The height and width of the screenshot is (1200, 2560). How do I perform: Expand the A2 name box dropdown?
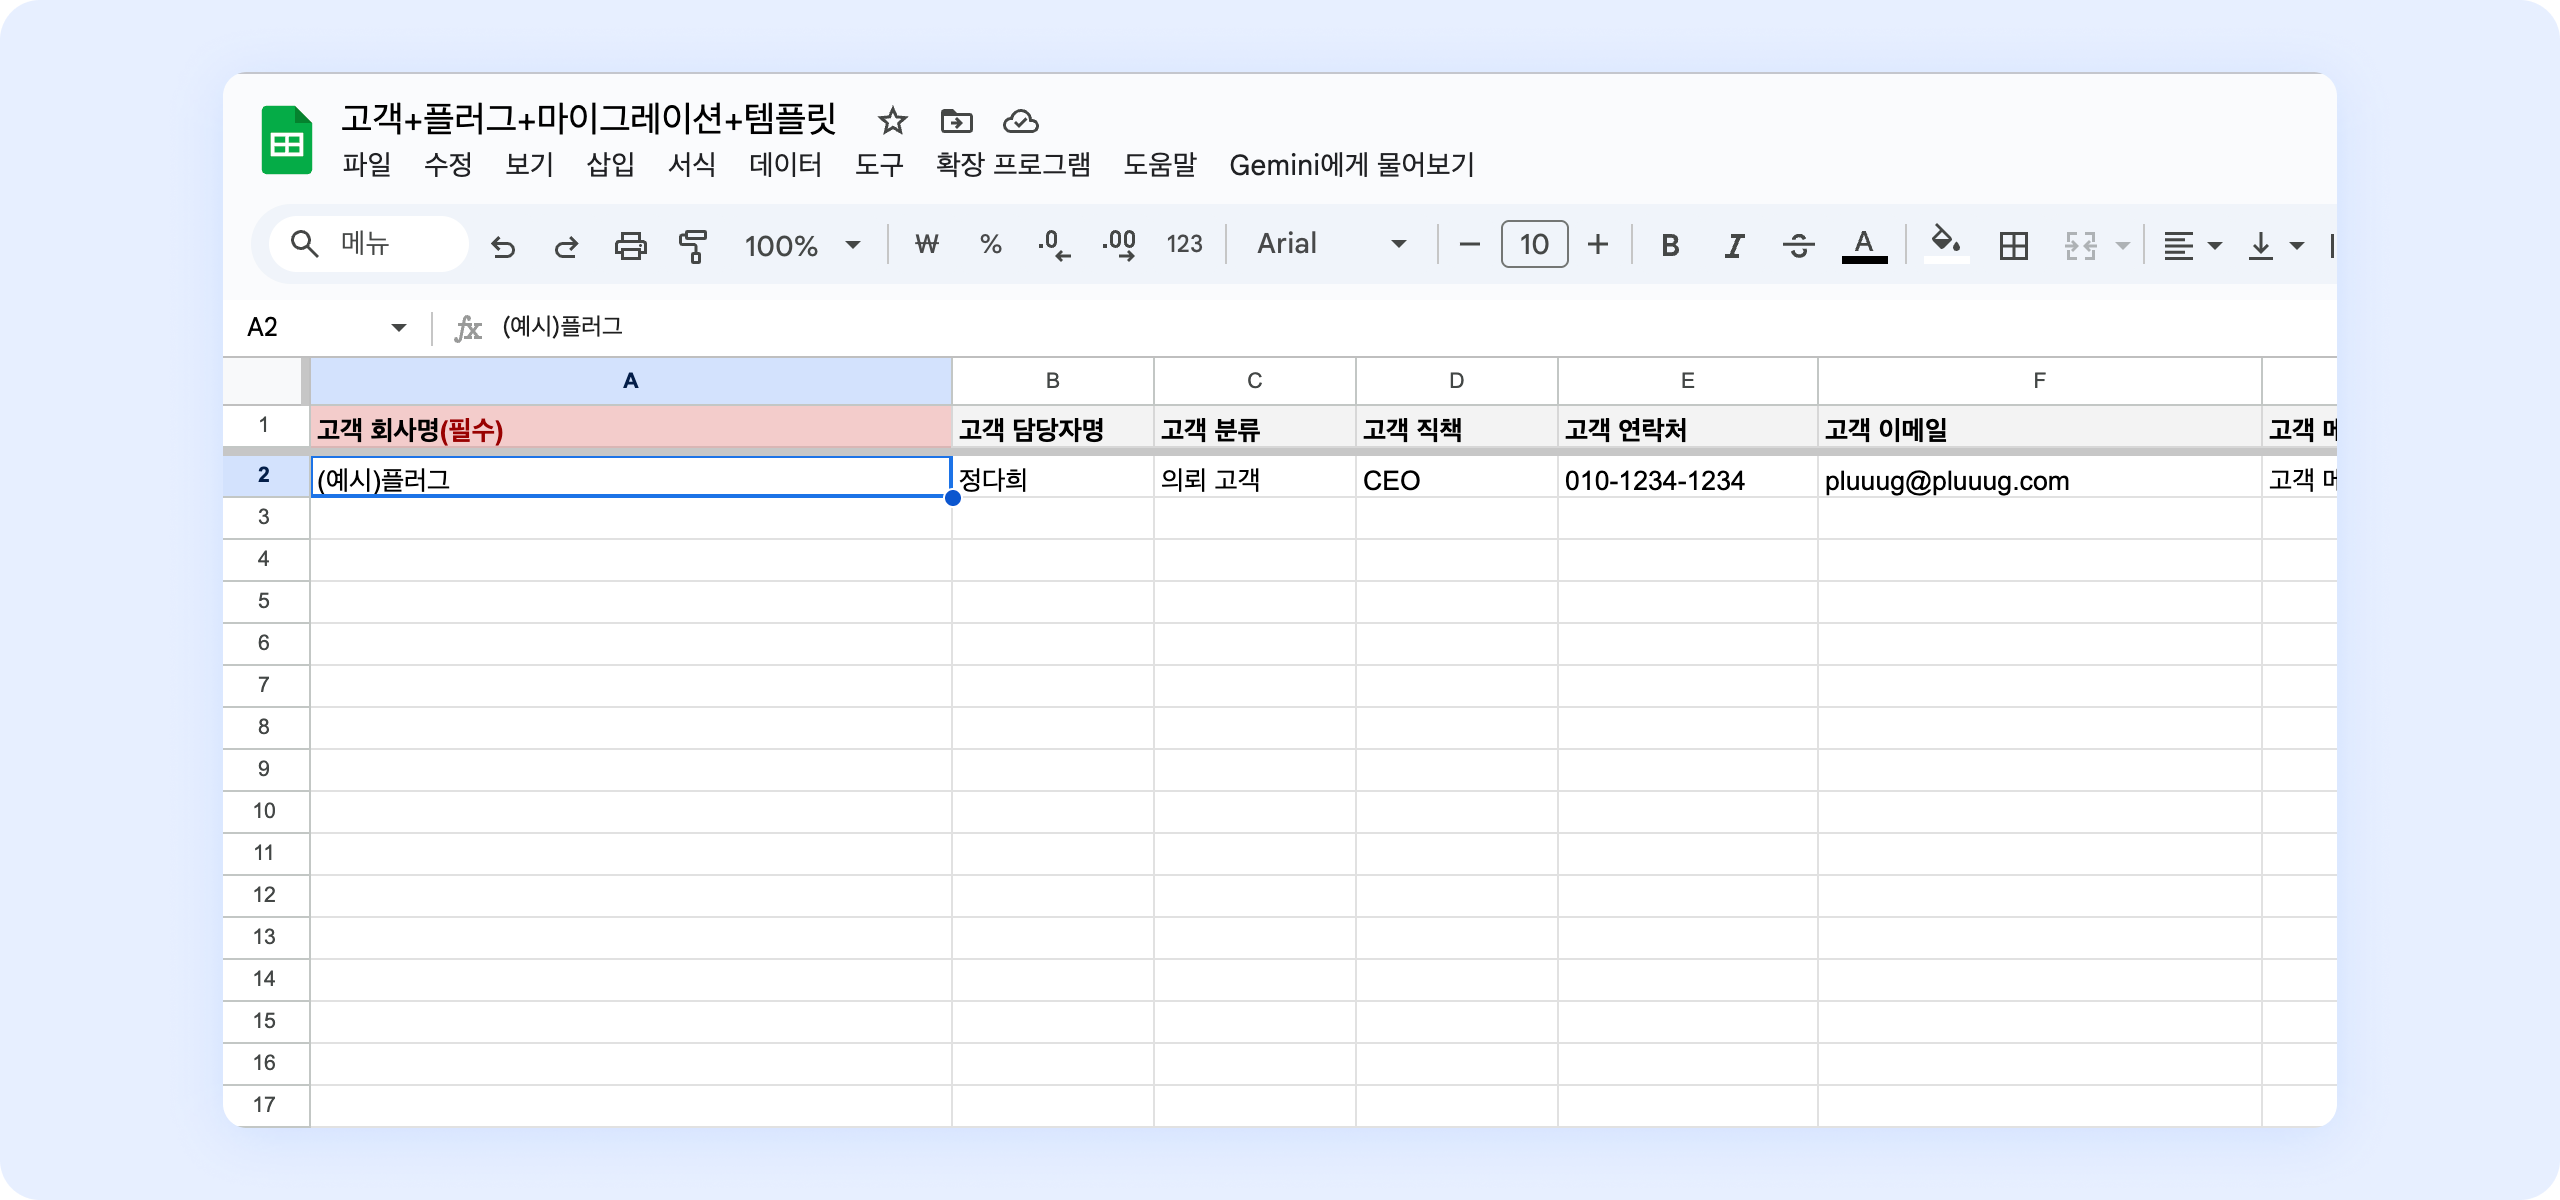pyautogui.click(x=399, y=328)
